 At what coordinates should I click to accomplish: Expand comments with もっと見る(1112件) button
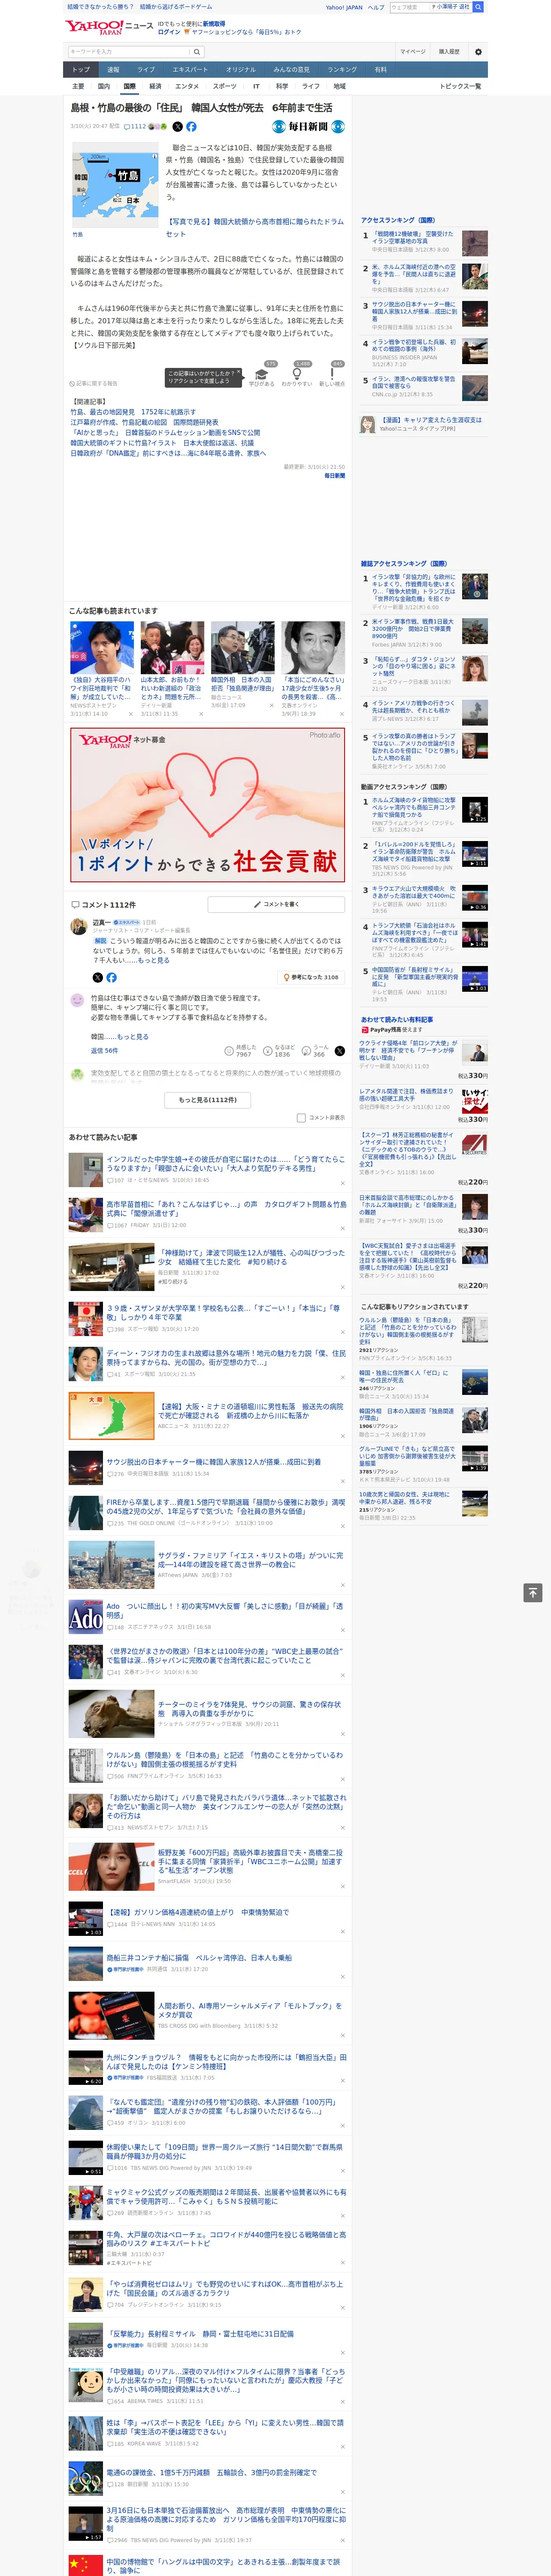click(x=208, y=1100)
